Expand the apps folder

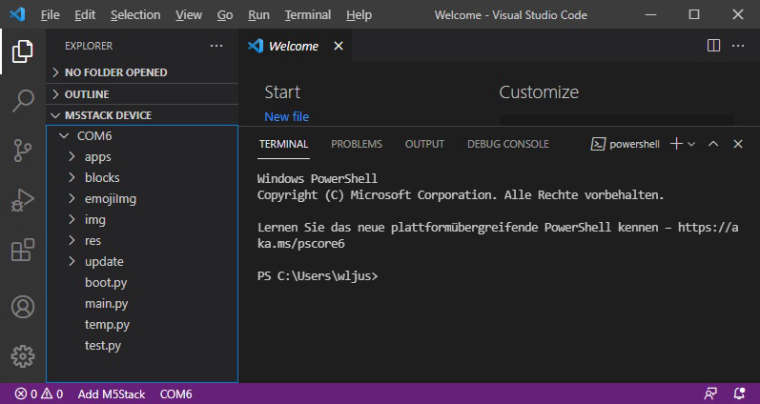142,157
